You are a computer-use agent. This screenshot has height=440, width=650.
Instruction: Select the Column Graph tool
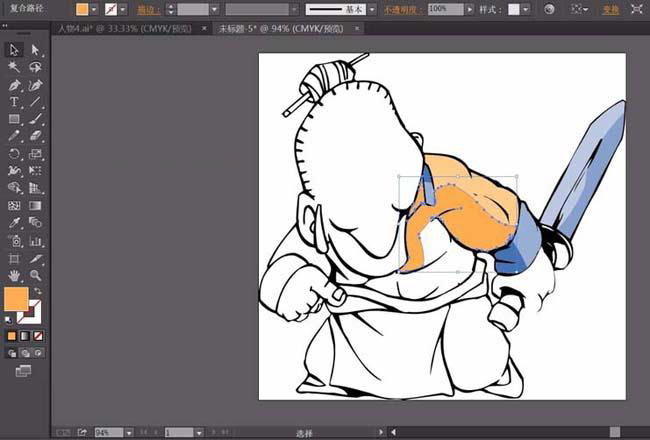tap(35, 241)
